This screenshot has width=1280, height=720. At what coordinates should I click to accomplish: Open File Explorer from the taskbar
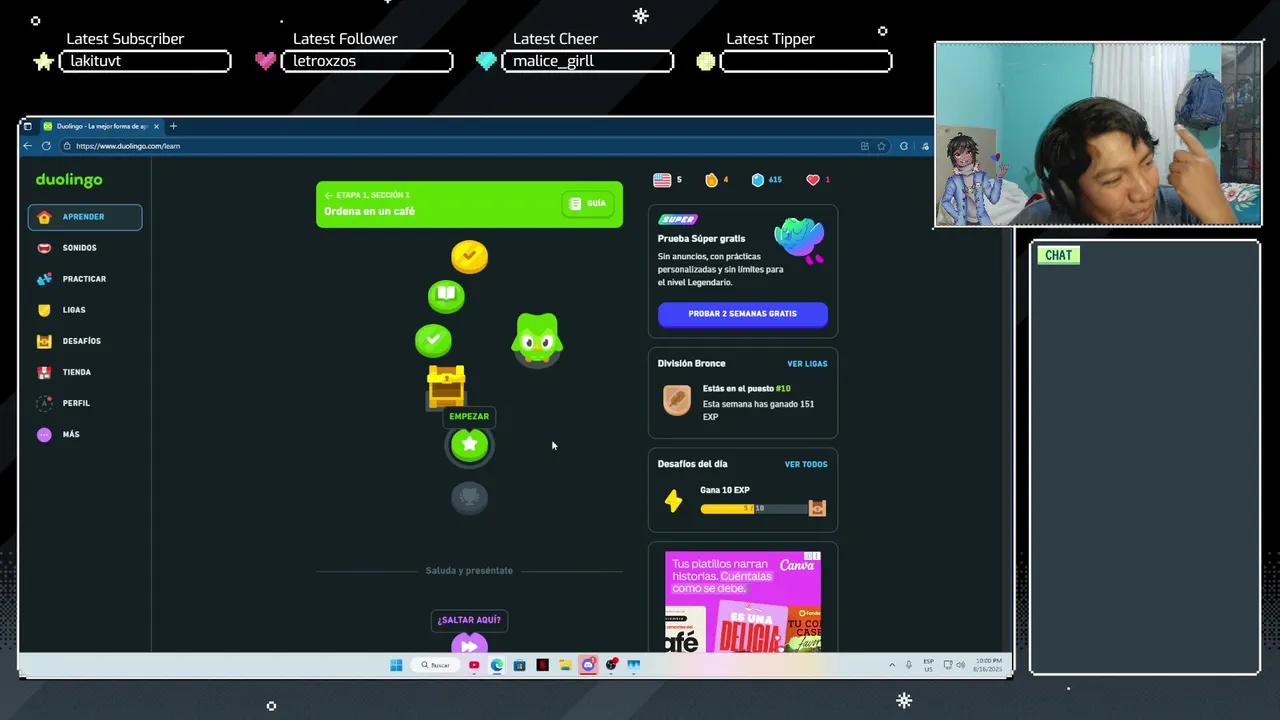565,665
